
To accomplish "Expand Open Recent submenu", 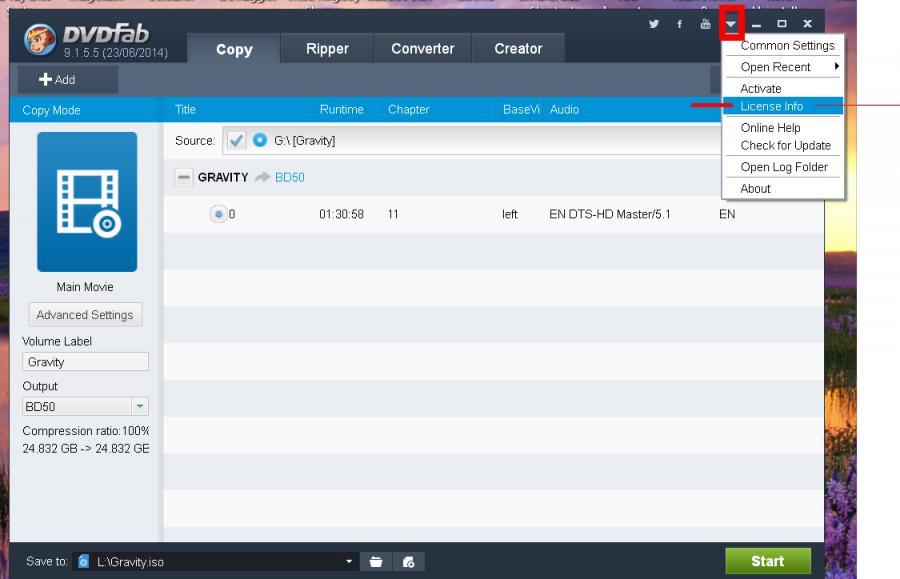I will [x=783, y=67].
